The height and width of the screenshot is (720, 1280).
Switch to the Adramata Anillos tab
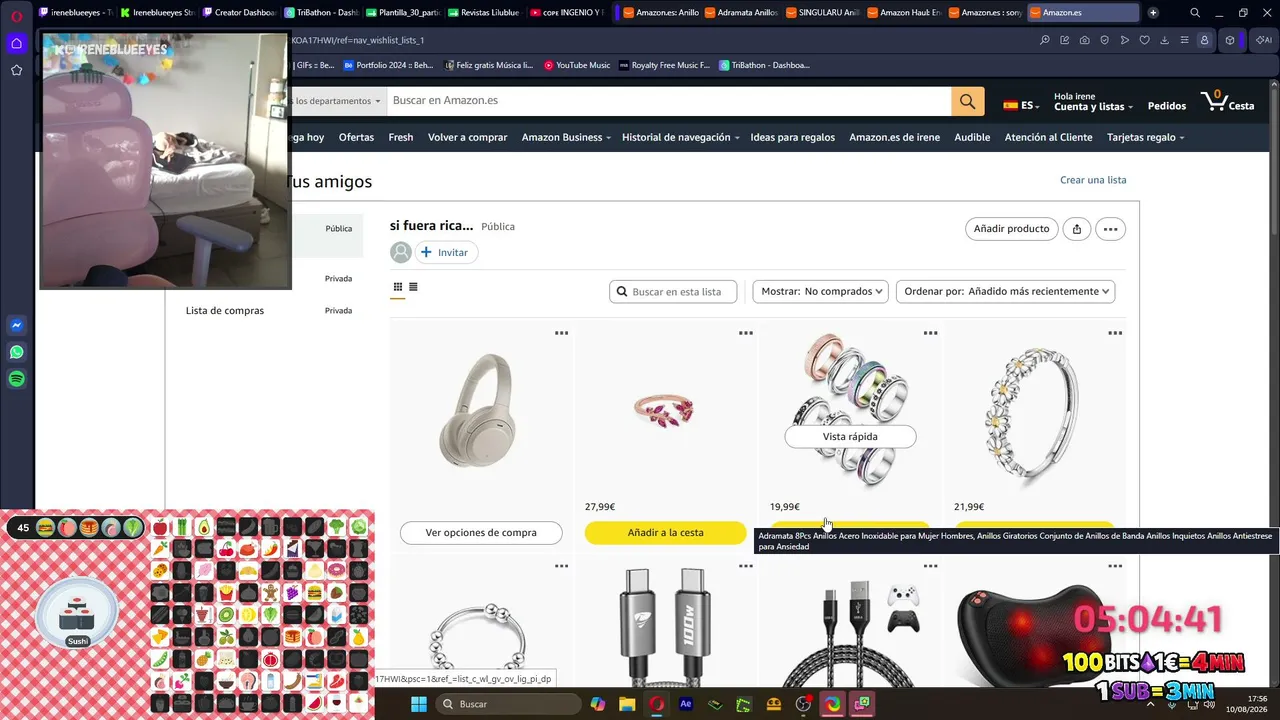pyautogui.click(x=740, y=13)
